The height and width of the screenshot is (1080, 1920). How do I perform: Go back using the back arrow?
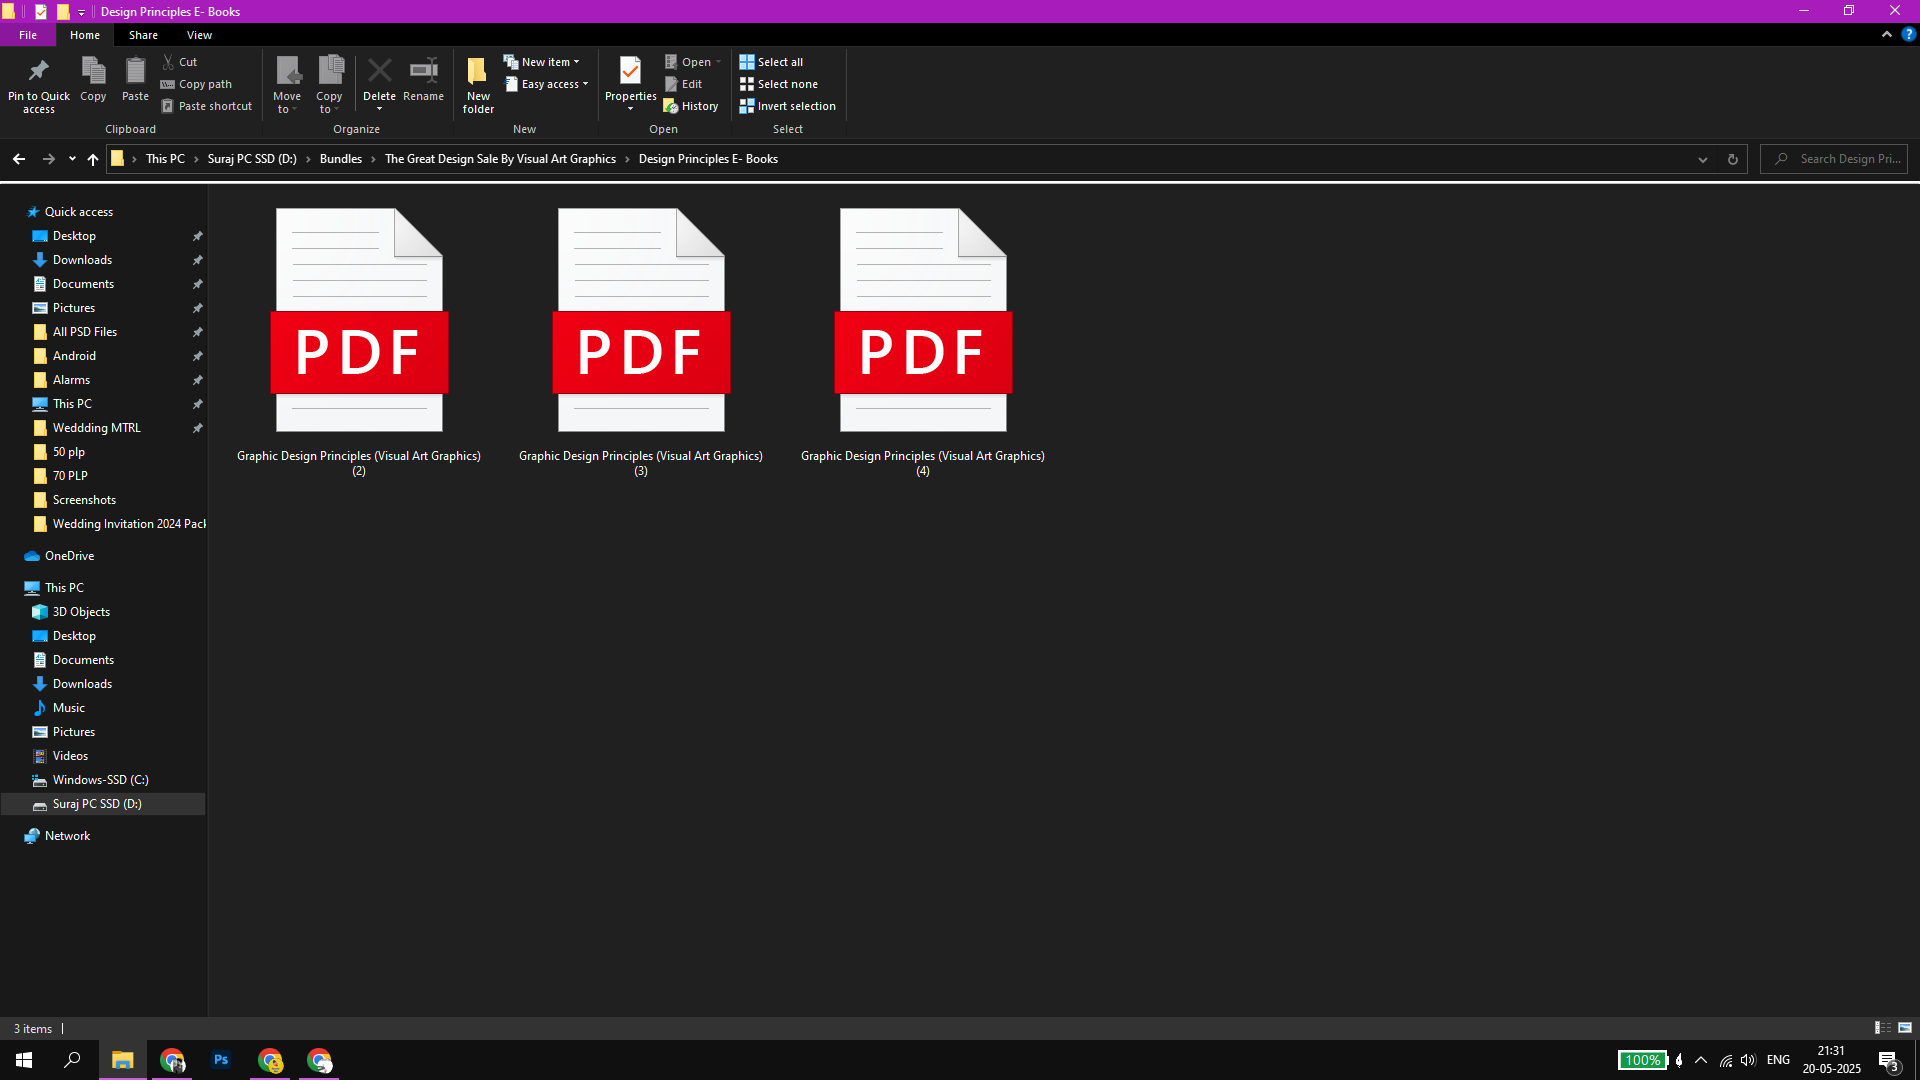point(19,159)
